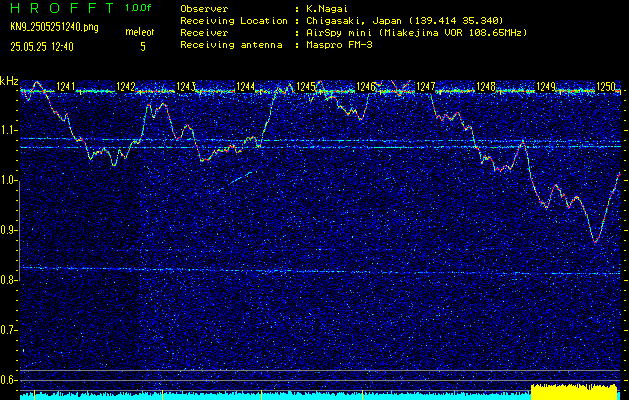Click the 1.0 frequency axis label

click(x=9, y=180)
